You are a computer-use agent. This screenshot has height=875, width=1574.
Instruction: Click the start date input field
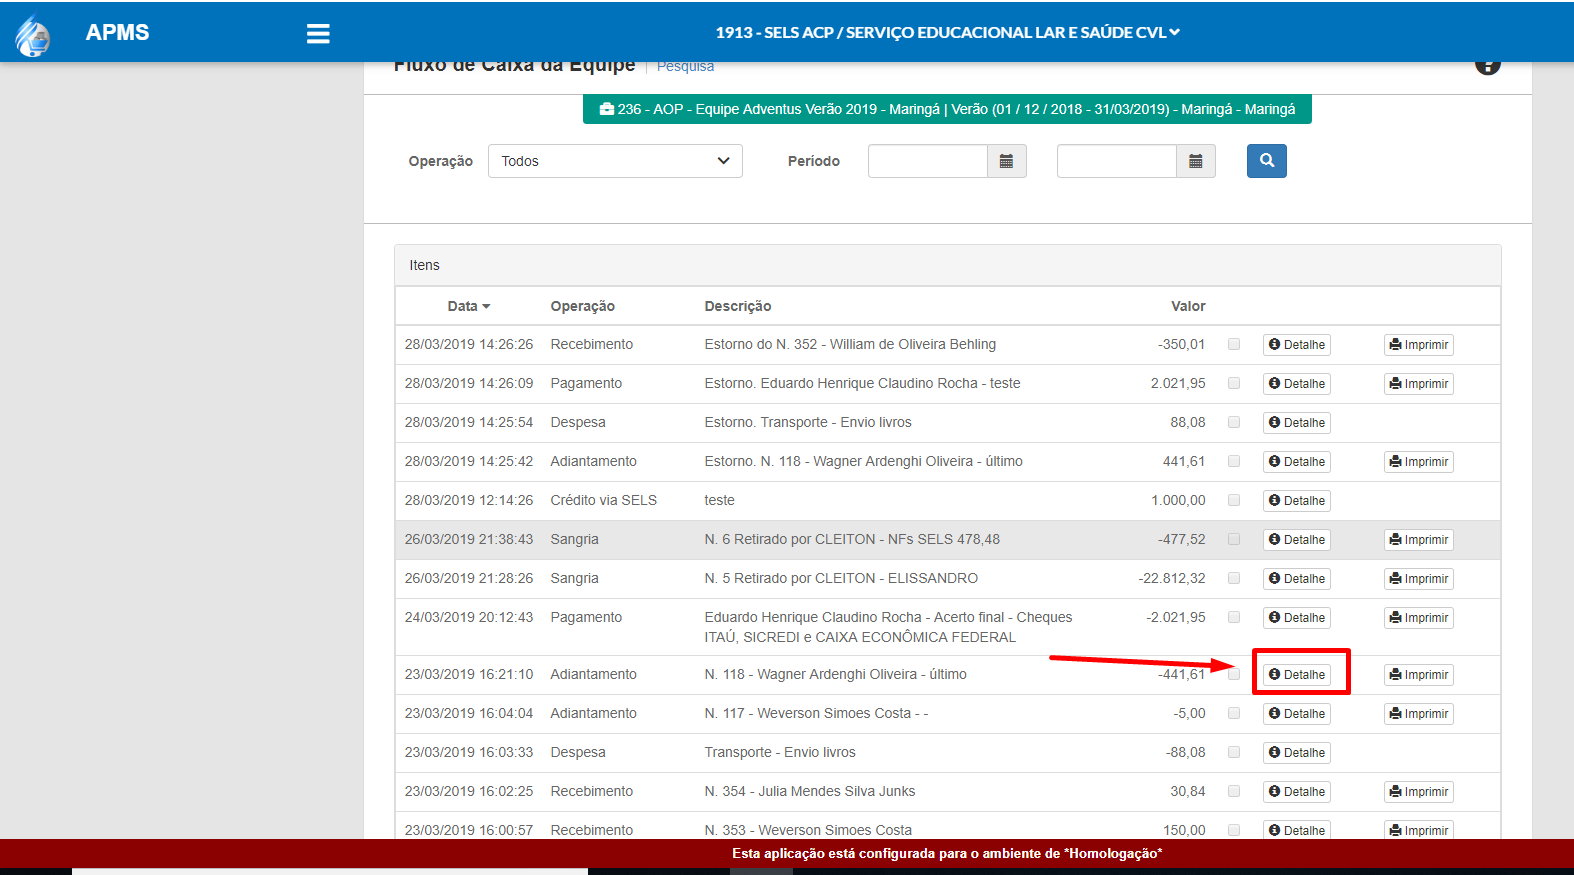(x=928, y=161)
